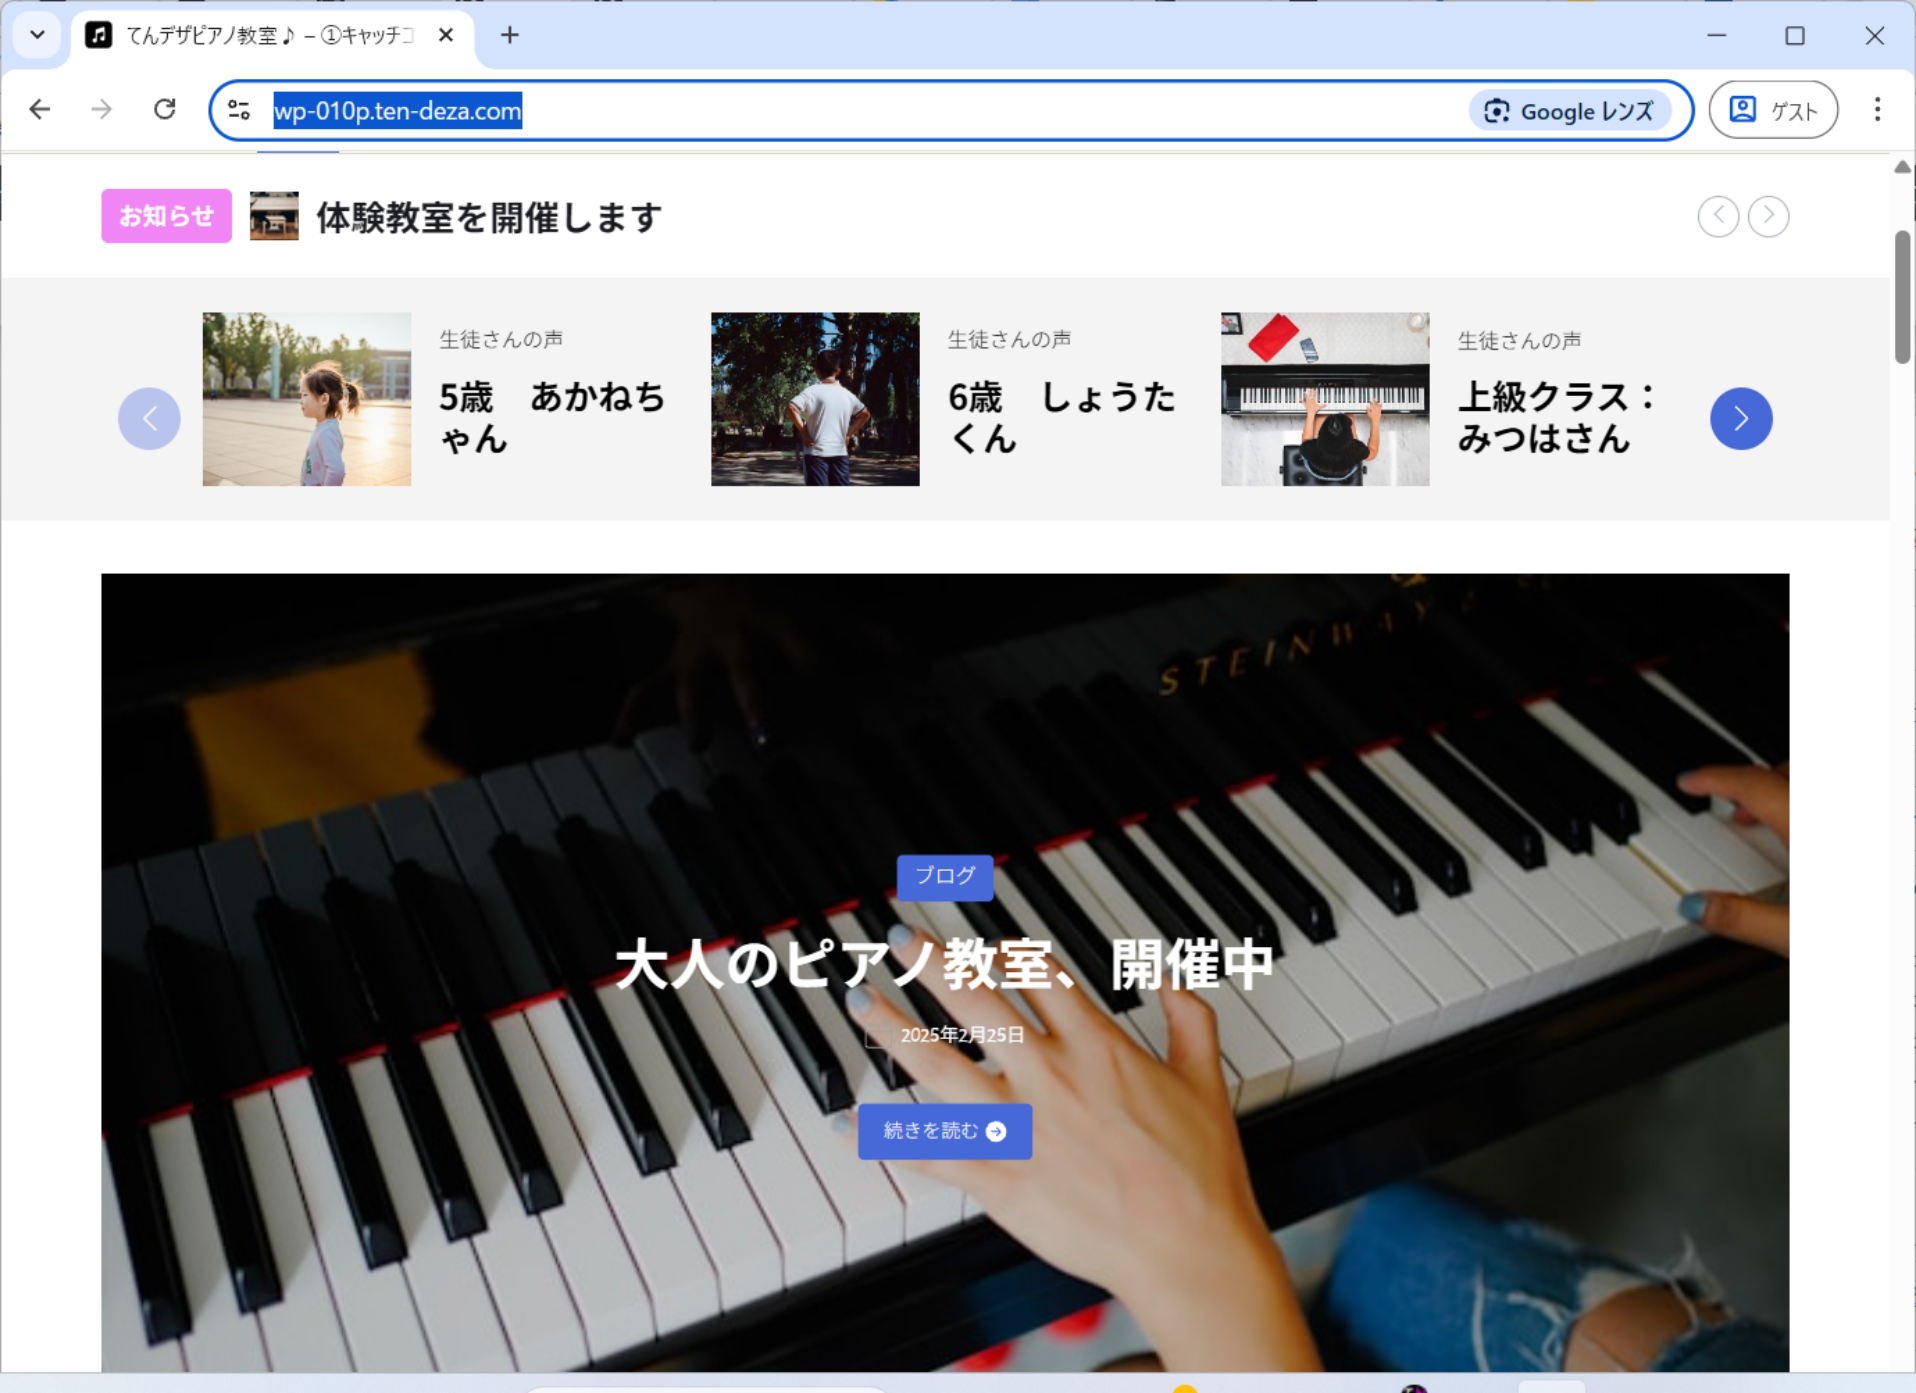Image resolution: width=1916 pixels, height=1393 pixels.
Task: Go to next news announcement
Action: click(1768, 216)
